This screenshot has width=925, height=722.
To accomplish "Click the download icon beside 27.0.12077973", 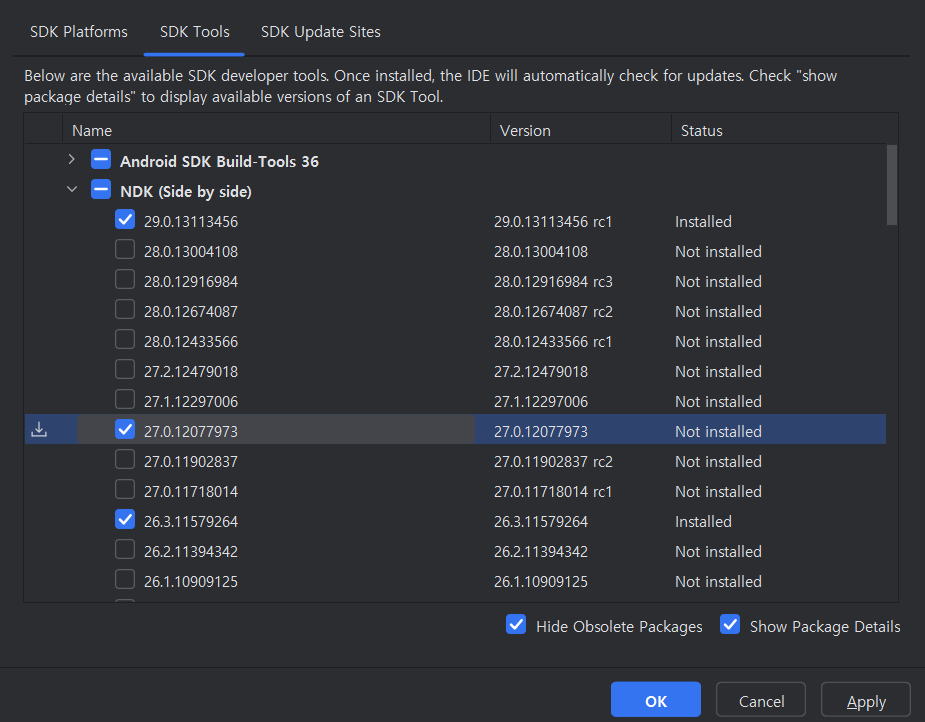I will 39,430.
